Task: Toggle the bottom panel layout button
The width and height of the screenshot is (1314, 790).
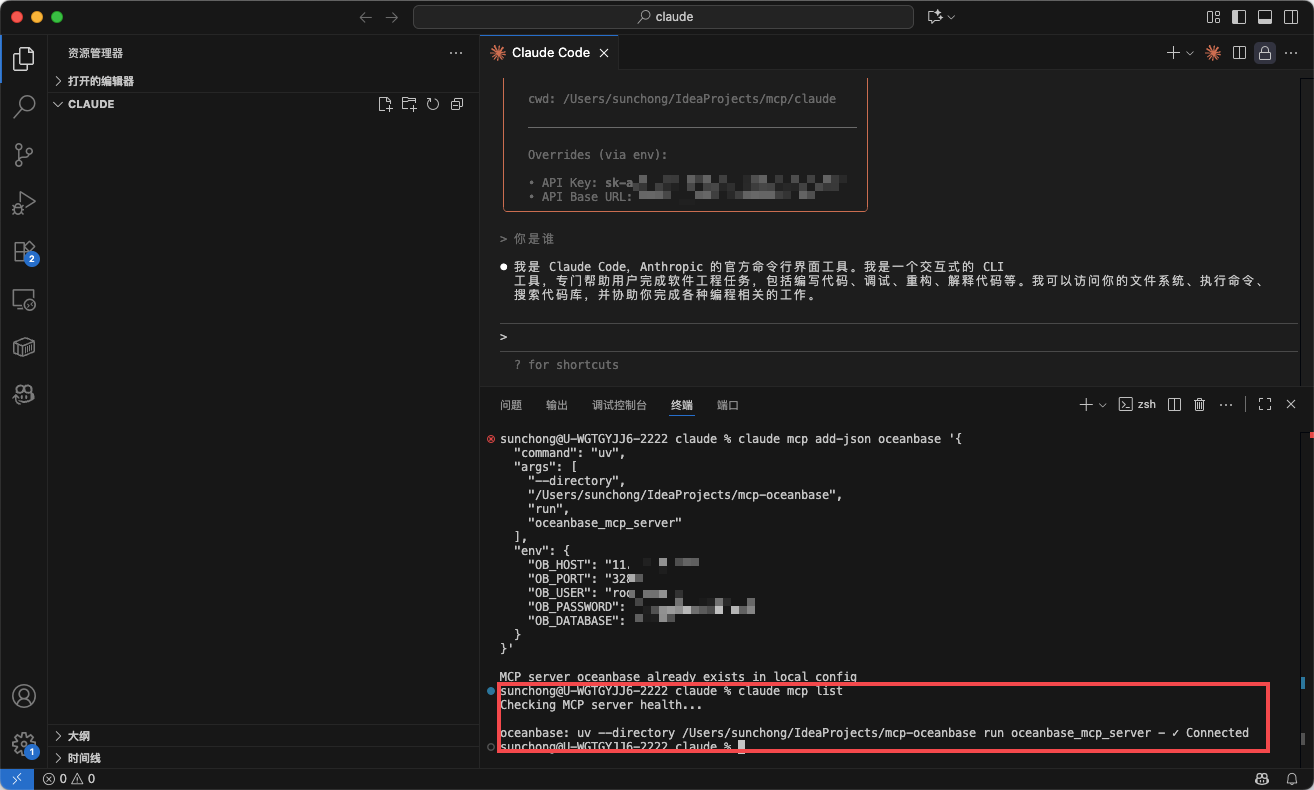Action: (1265, 17)
